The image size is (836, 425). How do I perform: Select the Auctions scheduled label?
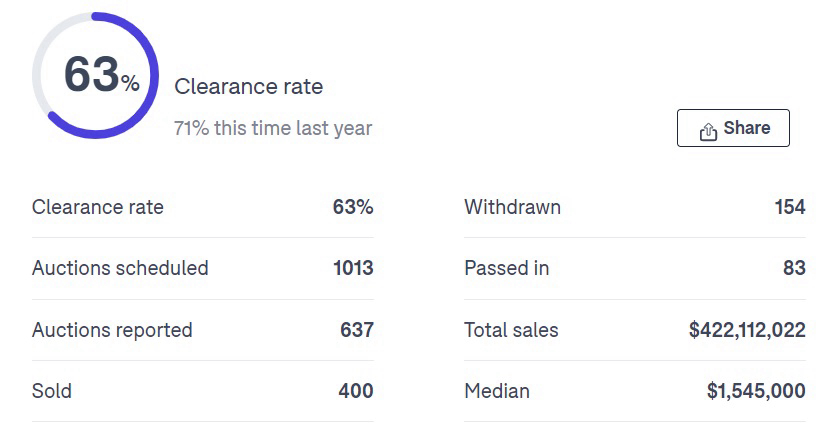click(120, 268)
